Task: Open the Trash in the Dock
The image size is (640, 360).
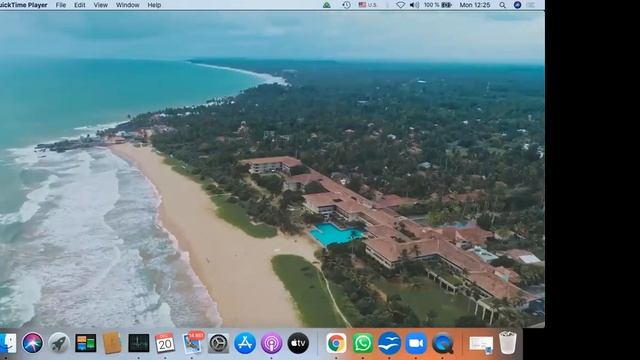Action: [x=508, y=343]
